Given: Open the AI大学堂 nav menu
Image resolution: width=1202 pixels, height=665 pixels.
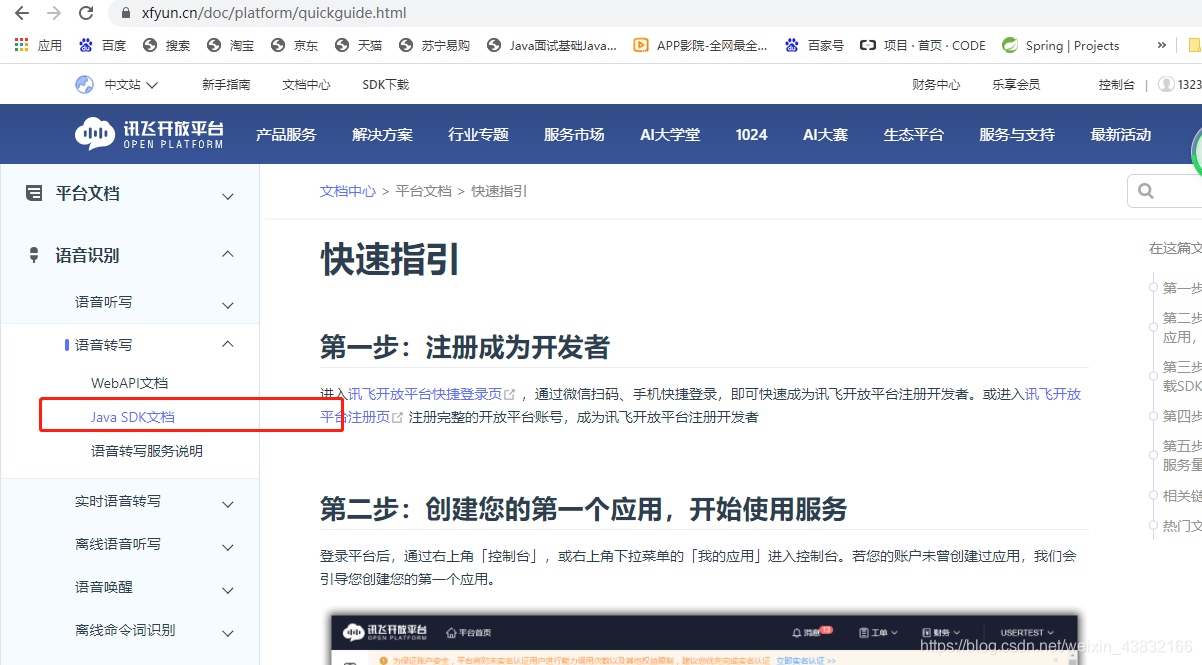Looking at the screenshot, I should tap(670, 134).
